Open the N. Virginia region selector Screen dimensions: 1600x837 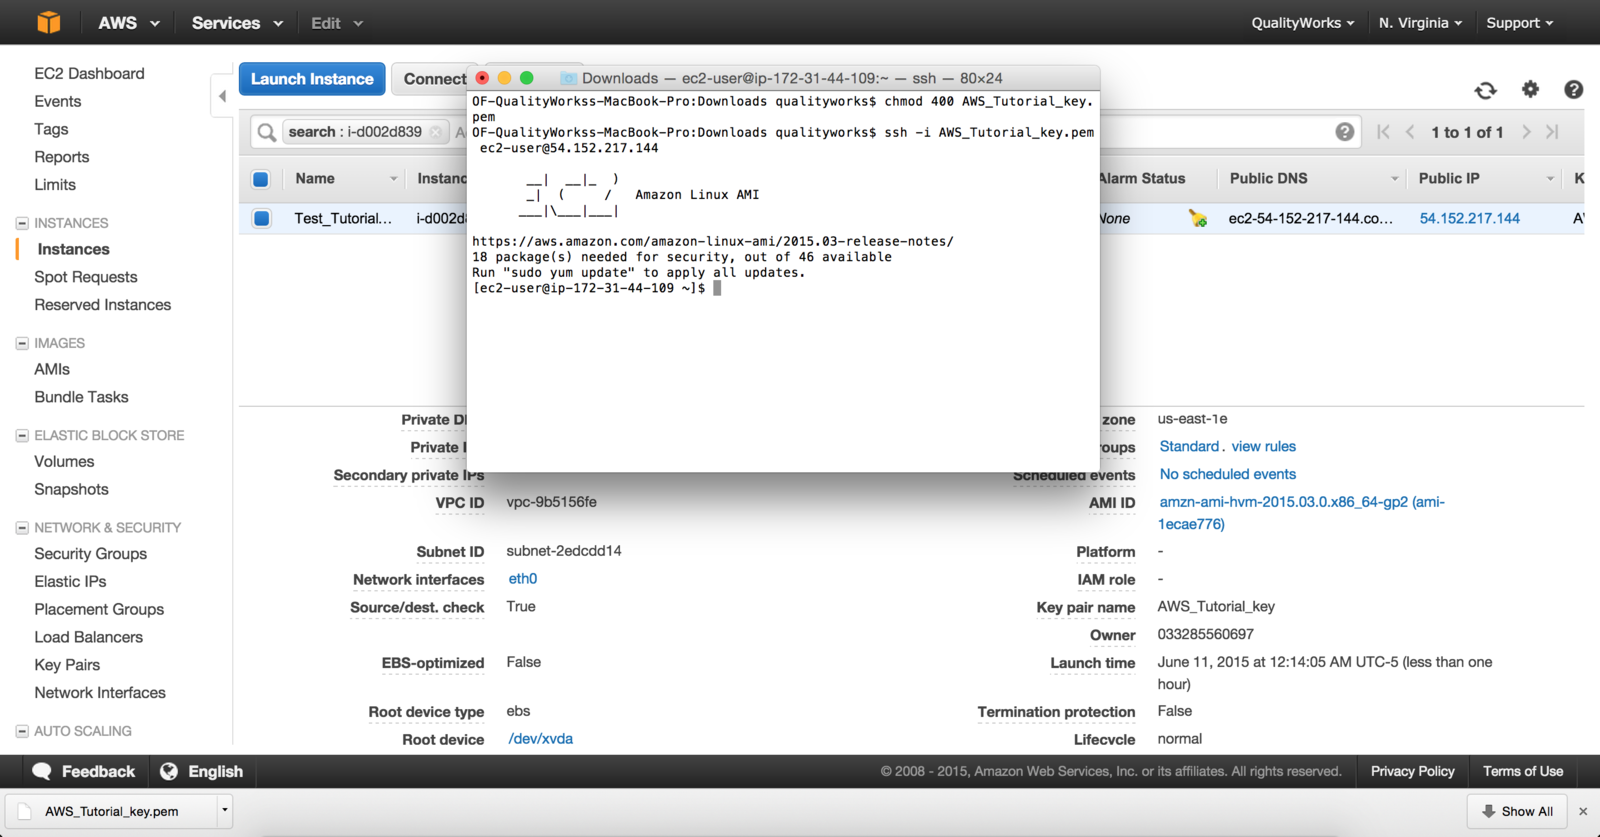pyautogui.click(x=1420, y=22)
